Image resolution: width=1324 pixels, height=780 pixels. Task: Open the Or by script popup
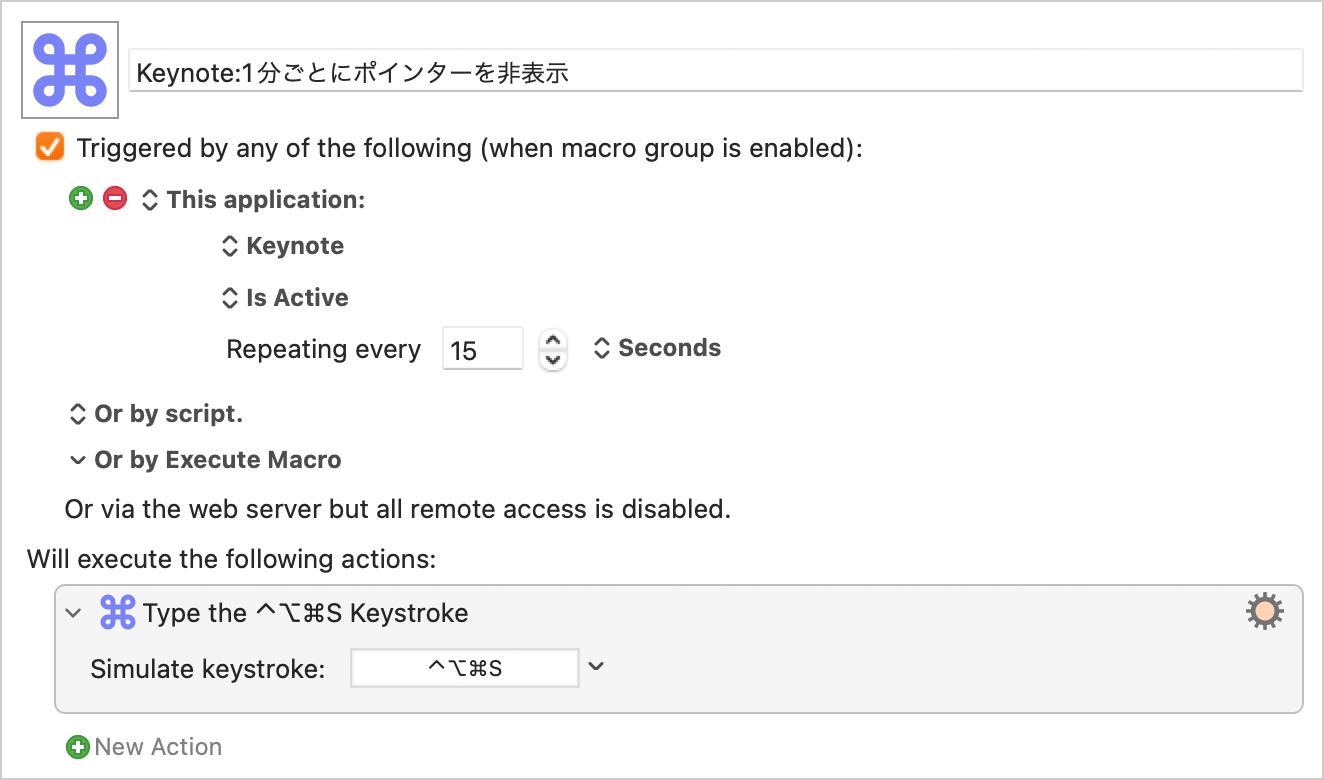point(156,413)
